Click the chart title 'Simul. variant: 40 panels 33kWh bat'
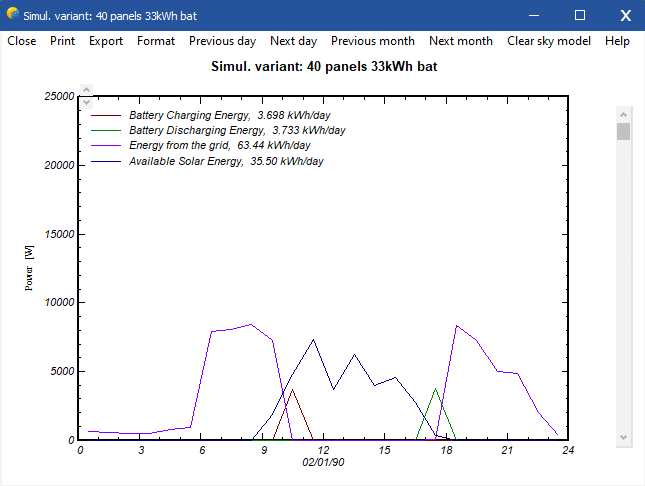Image resolution: width=645 pixels, height=486 pixels. tap(324, 67)
